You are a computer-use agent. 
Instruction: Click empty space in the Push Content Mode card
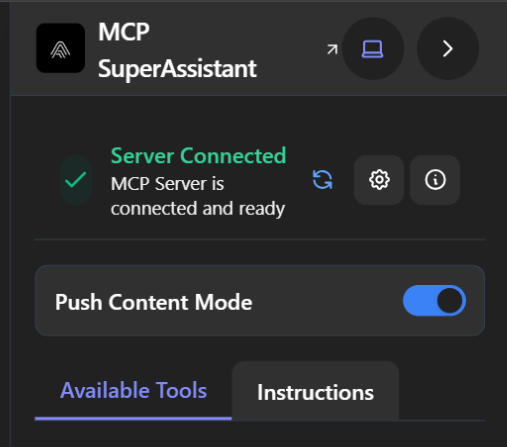click(x=327, y=301)
